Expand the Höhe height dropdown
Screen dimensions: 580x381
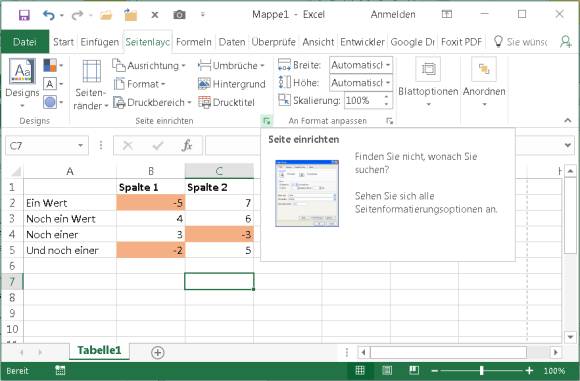coord(388,83)
